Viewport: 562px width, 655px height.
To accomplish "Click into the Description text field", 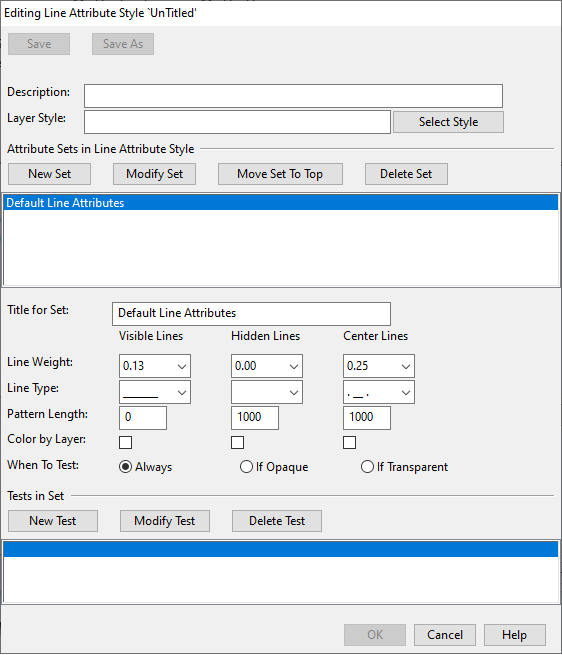I will (293, 96).
